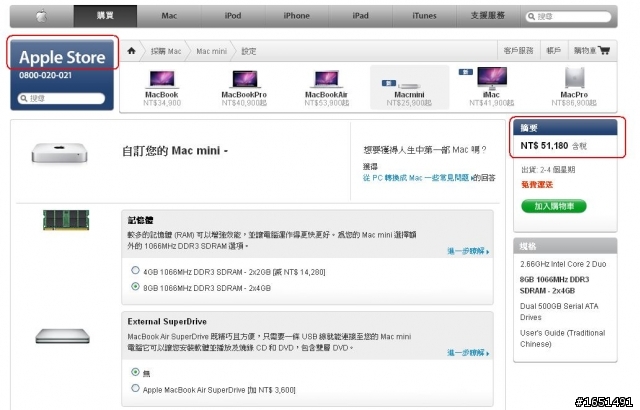The height and width of the screenshot is (410, 640).
Task: Click the 2.66GHz Intel Core 2 Duo spec
Action: (563, 264)
